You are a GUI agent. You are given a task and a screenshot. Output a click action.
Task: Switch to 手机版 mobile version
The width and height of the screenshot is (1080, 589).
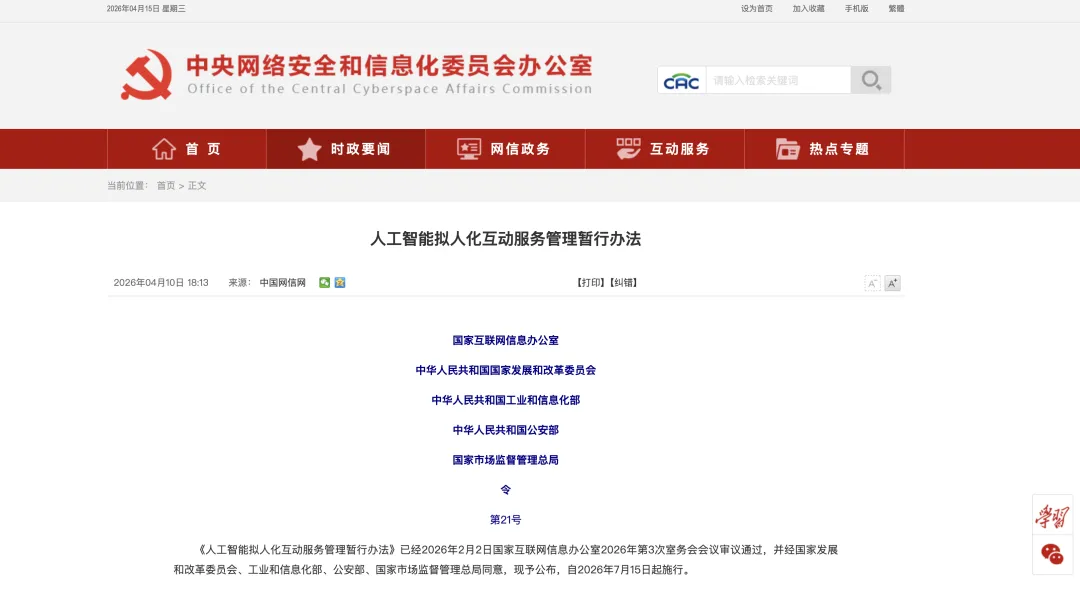856,9
